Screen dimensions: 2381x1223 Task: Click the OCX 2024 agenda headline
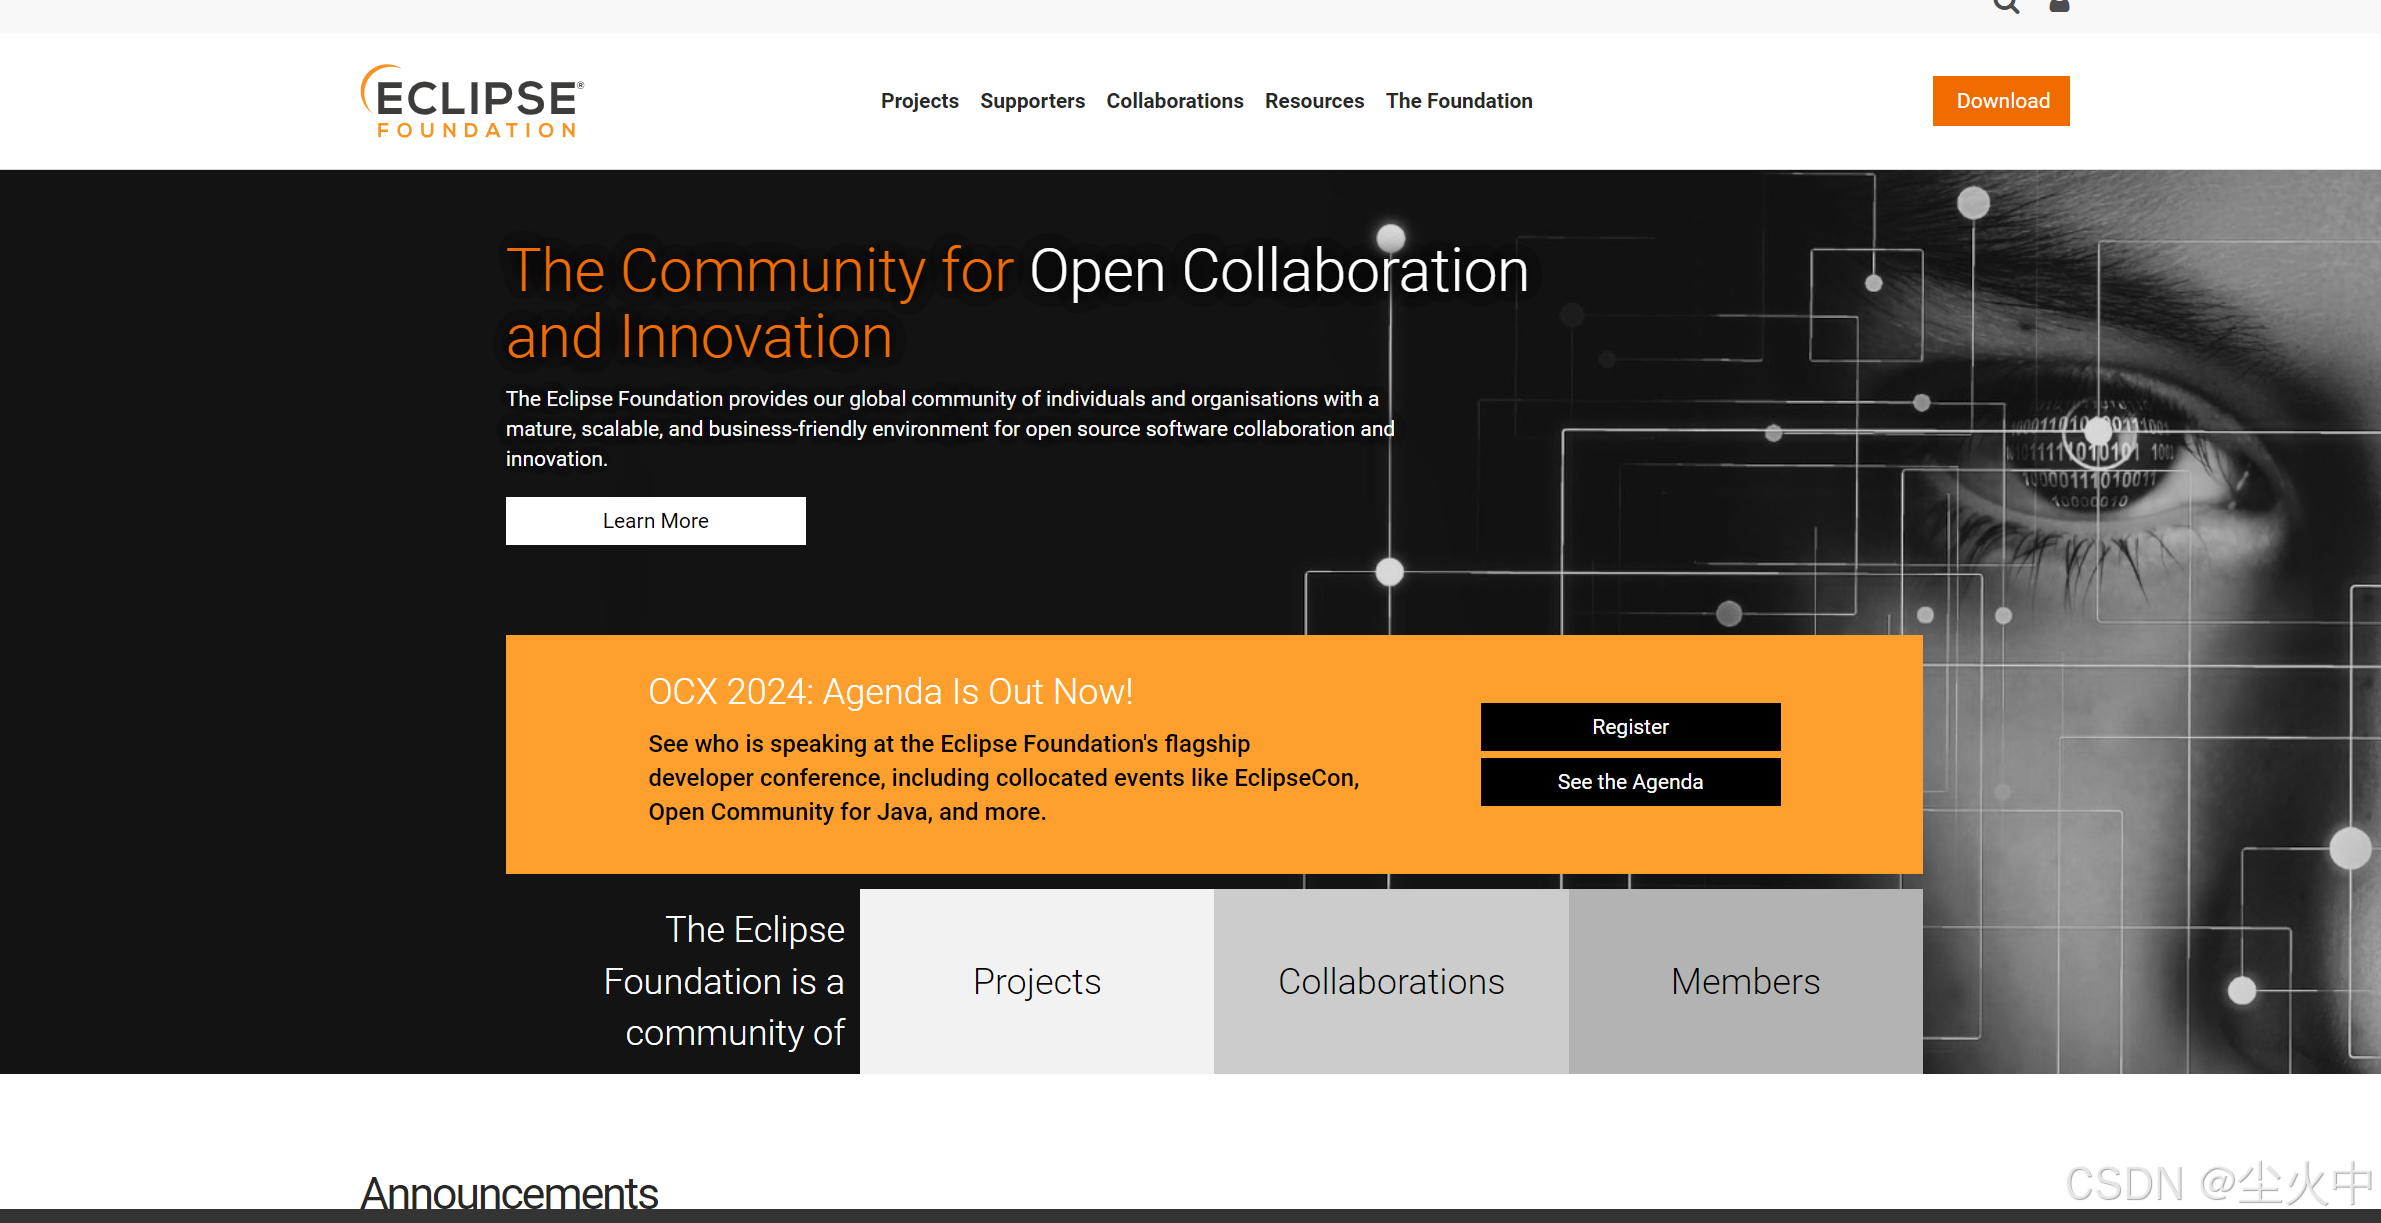click(890, 692)
